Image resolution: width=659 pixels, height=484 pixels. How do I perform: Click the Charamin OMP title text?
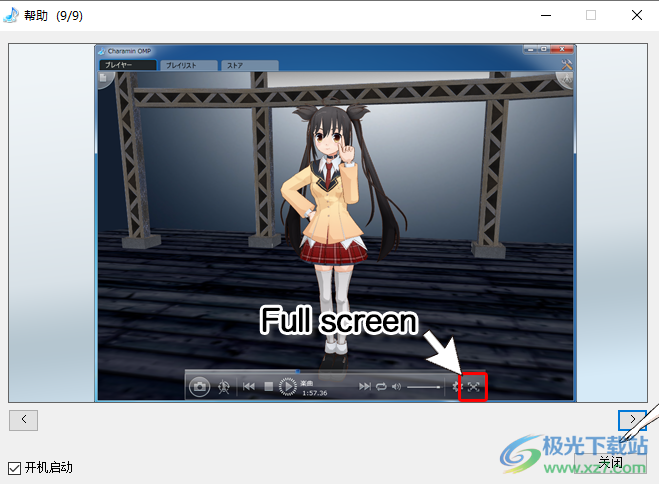129,51
